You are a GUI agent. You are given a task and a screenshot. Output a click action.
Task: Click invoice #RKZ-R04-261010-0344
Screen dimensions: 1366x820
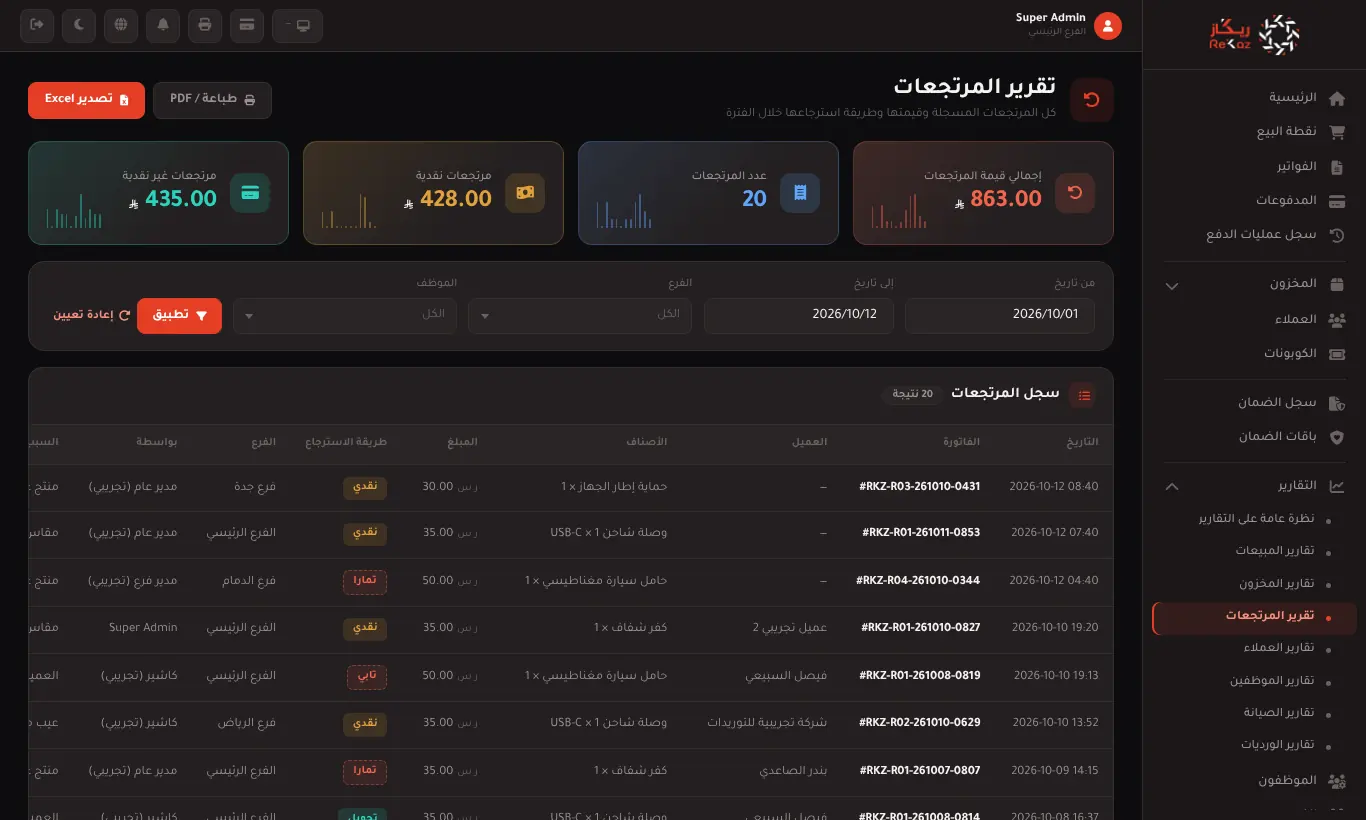[918, 581]
